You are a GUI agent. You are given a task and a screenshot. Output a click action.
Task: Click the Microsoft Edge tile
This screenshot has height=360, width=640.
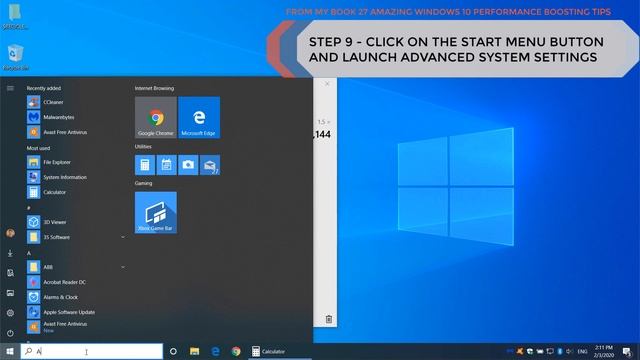click(199, 118)
